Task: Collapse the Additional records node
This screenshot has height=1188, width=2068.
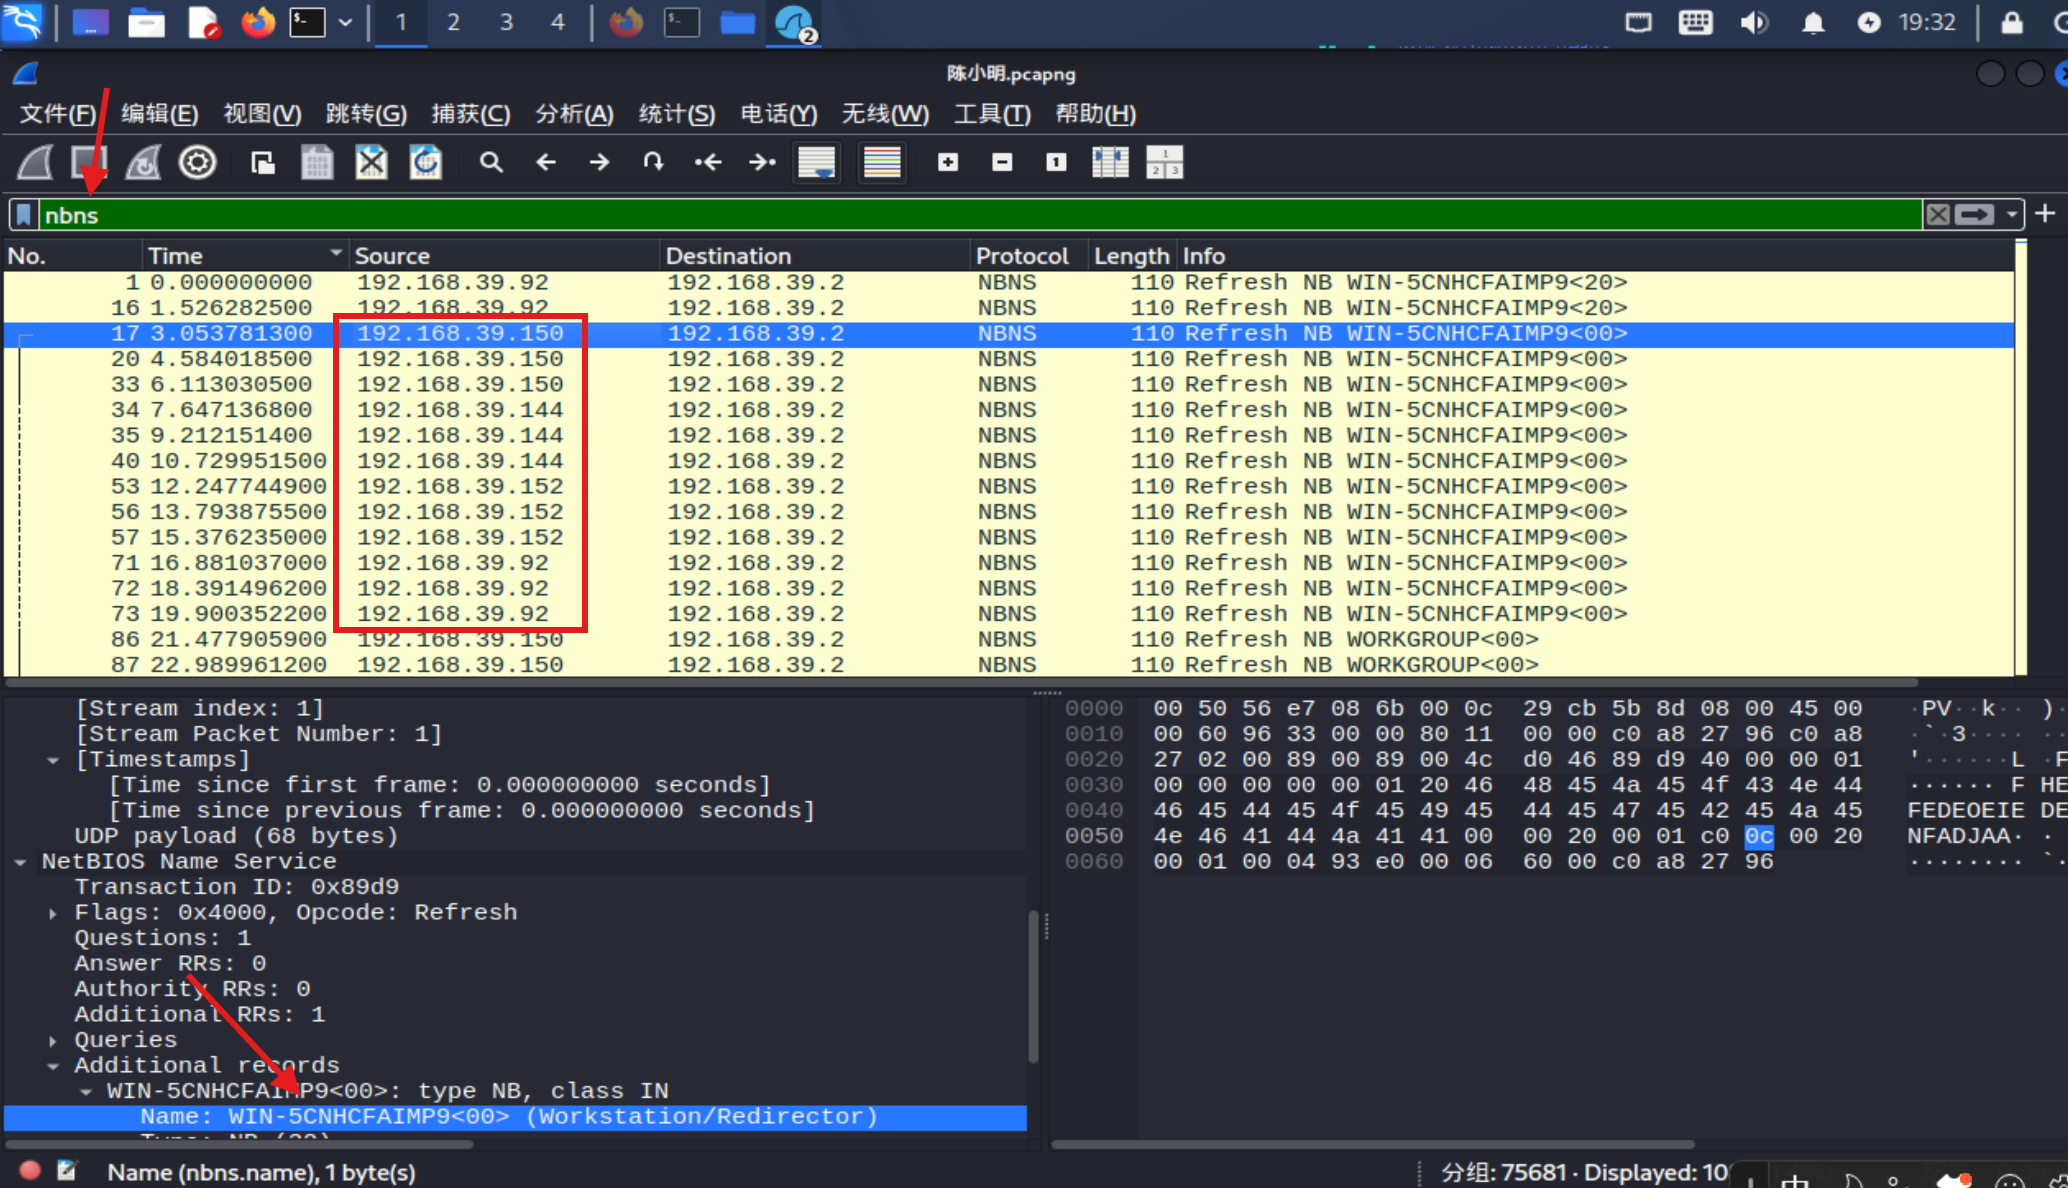Action: pyautogui.click(x=53, y=1066)
